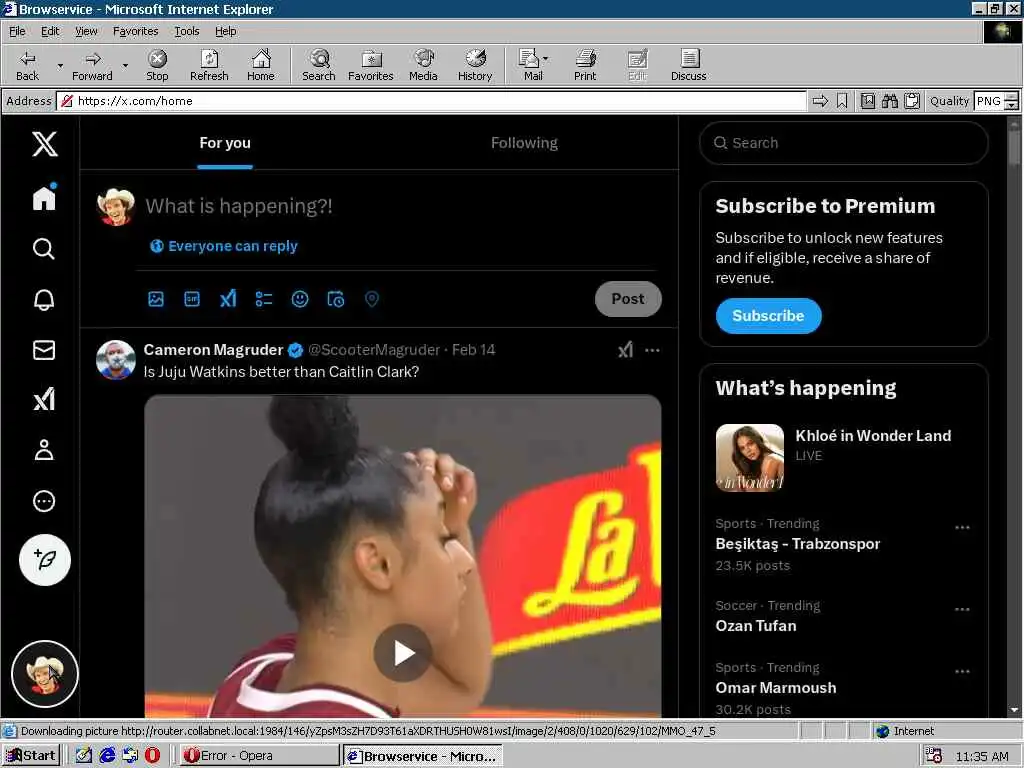Click the Windows Start button

tap(31, 756)
